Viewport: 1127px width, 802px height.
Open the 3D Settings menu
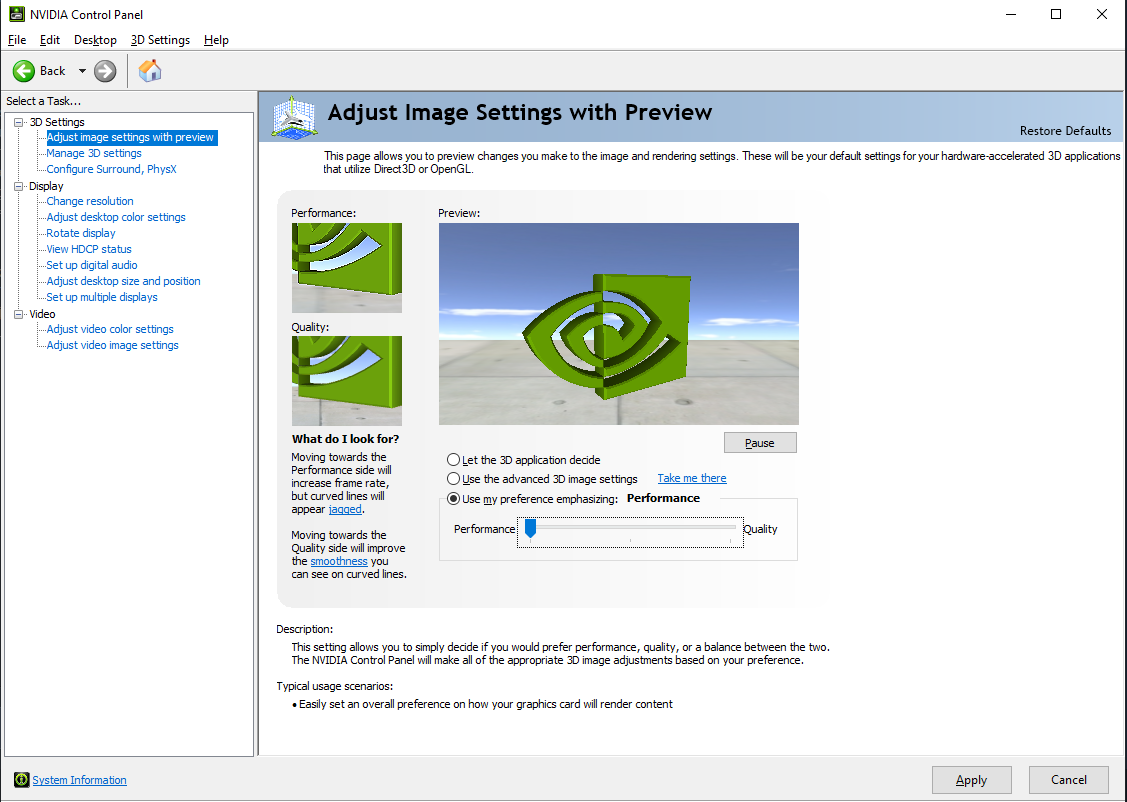(160, 40)
